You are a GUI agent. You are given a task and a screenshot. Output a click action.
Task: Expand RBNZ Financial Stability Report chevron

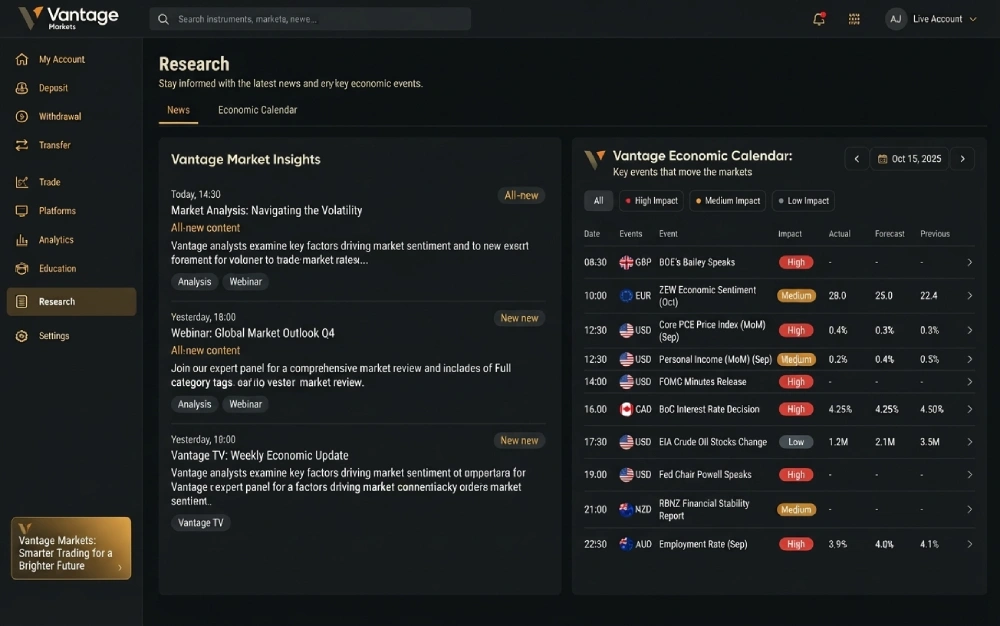point(969,509)
